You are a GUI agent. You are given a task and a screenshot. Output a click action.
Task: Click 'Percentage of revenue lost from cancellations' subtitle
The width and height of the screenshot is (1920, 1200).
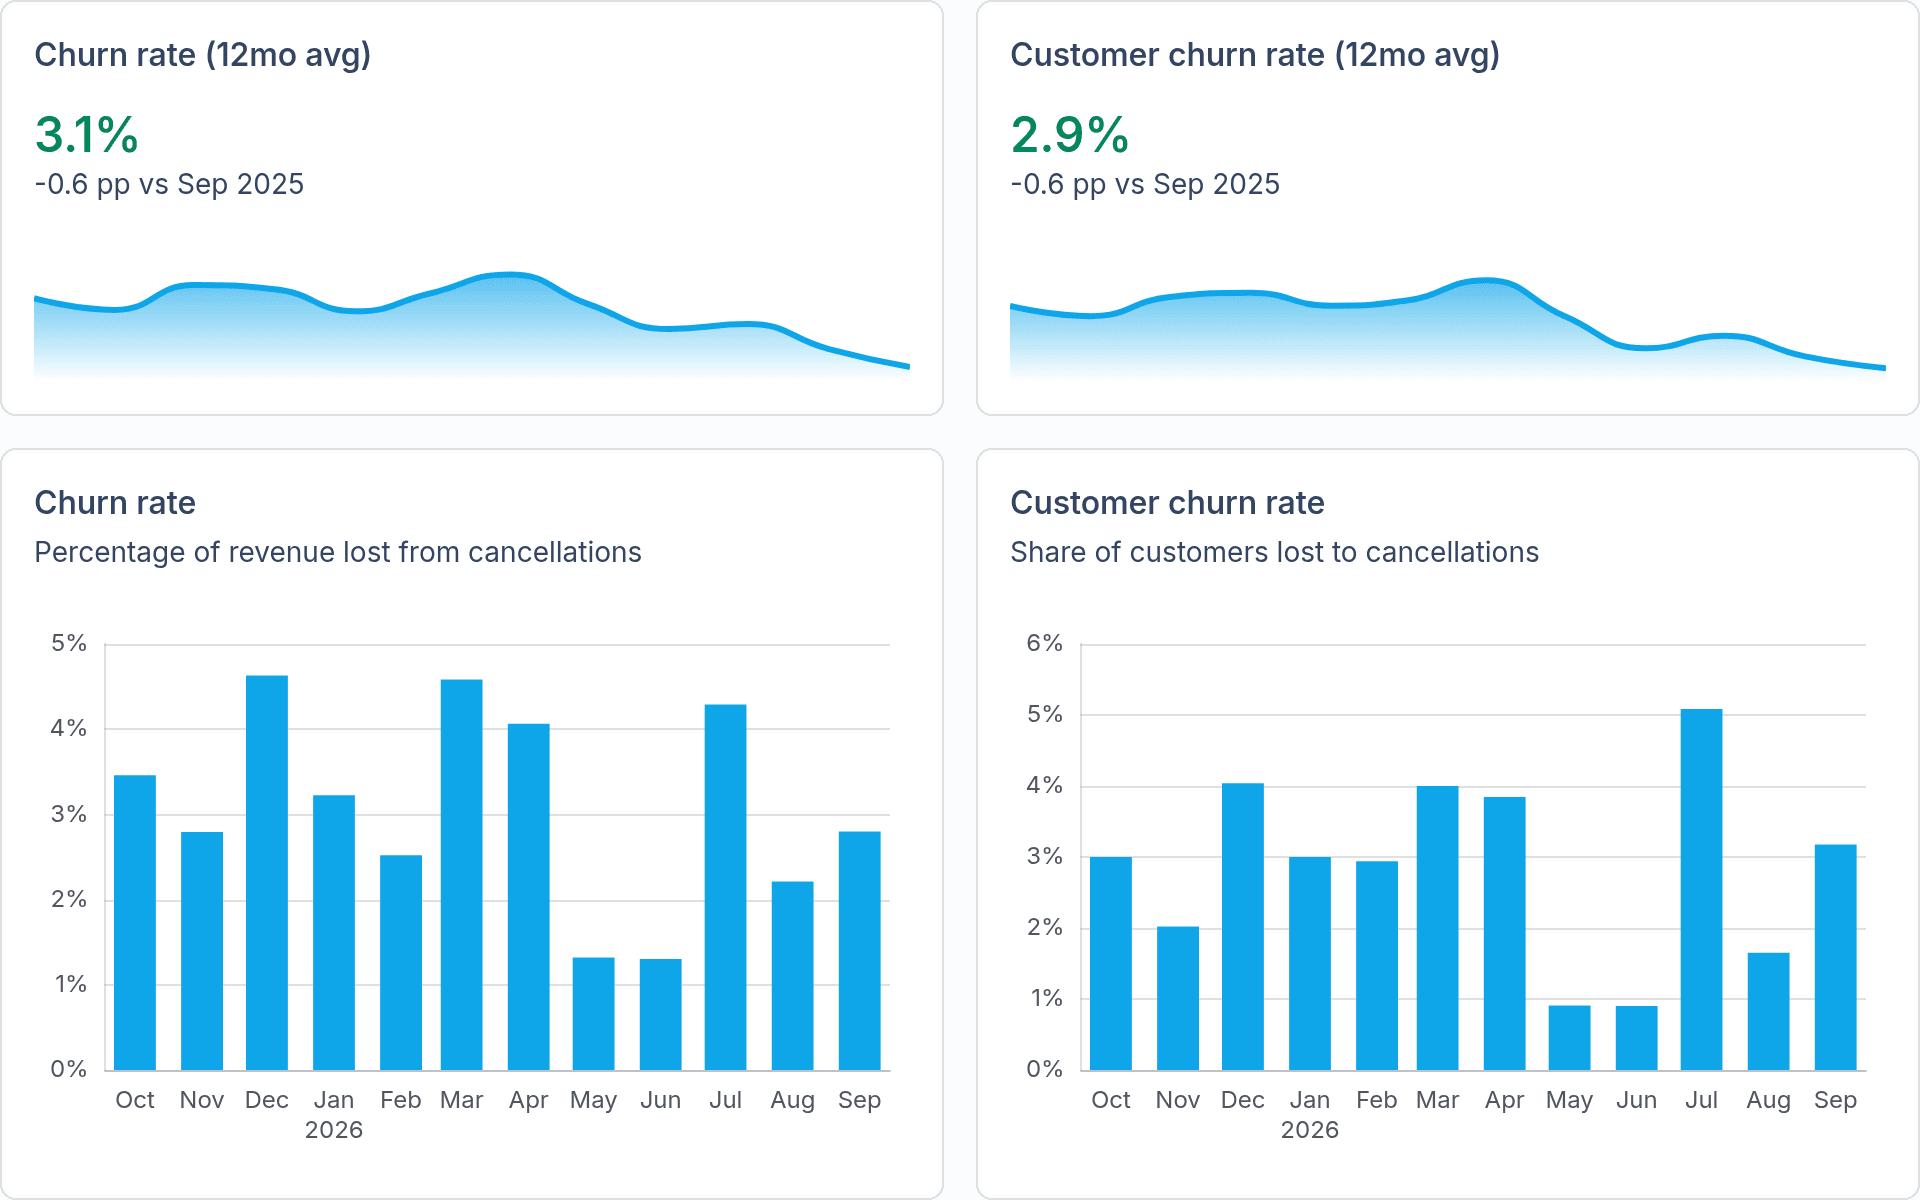click(x=338, y=552)
